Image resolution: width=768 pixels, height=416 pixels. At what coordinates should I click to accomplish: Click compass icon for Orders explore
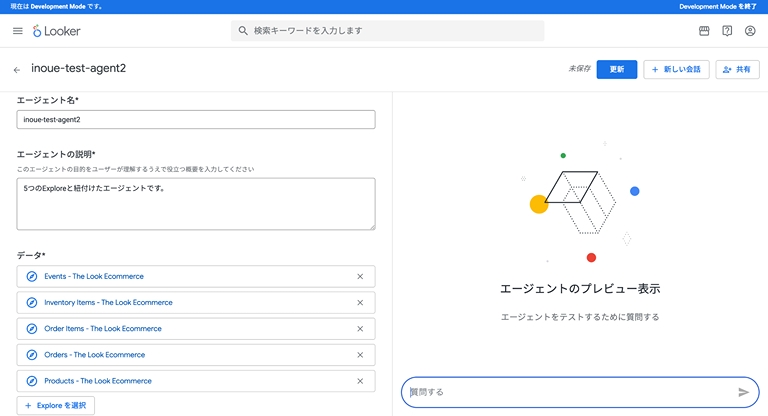[x=32, y=355]
